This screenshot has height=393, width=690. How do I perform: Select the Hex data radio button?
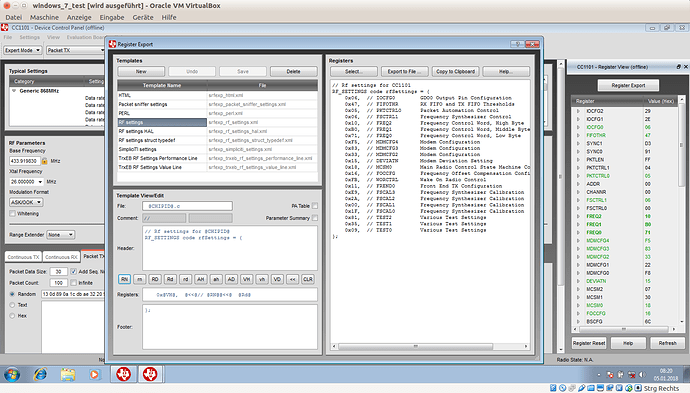coord(12,316)
